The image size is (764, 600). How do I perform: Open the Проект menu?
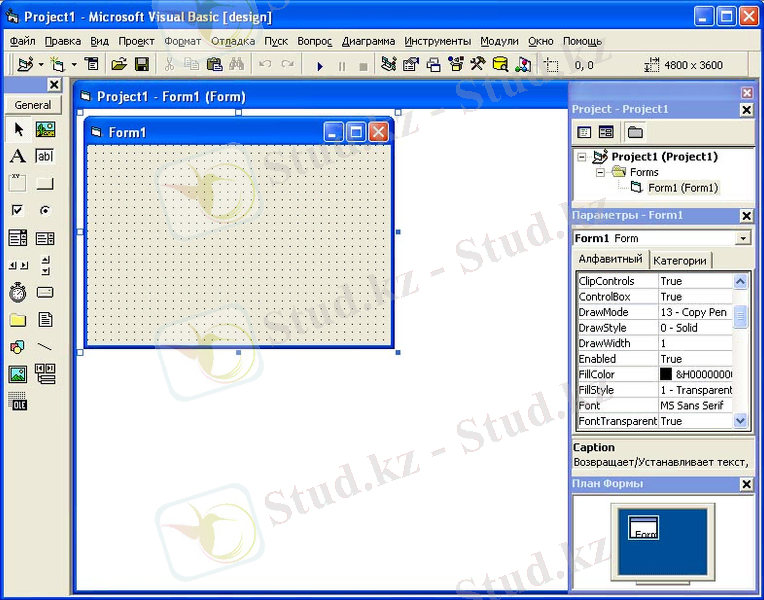click(136, 41)
